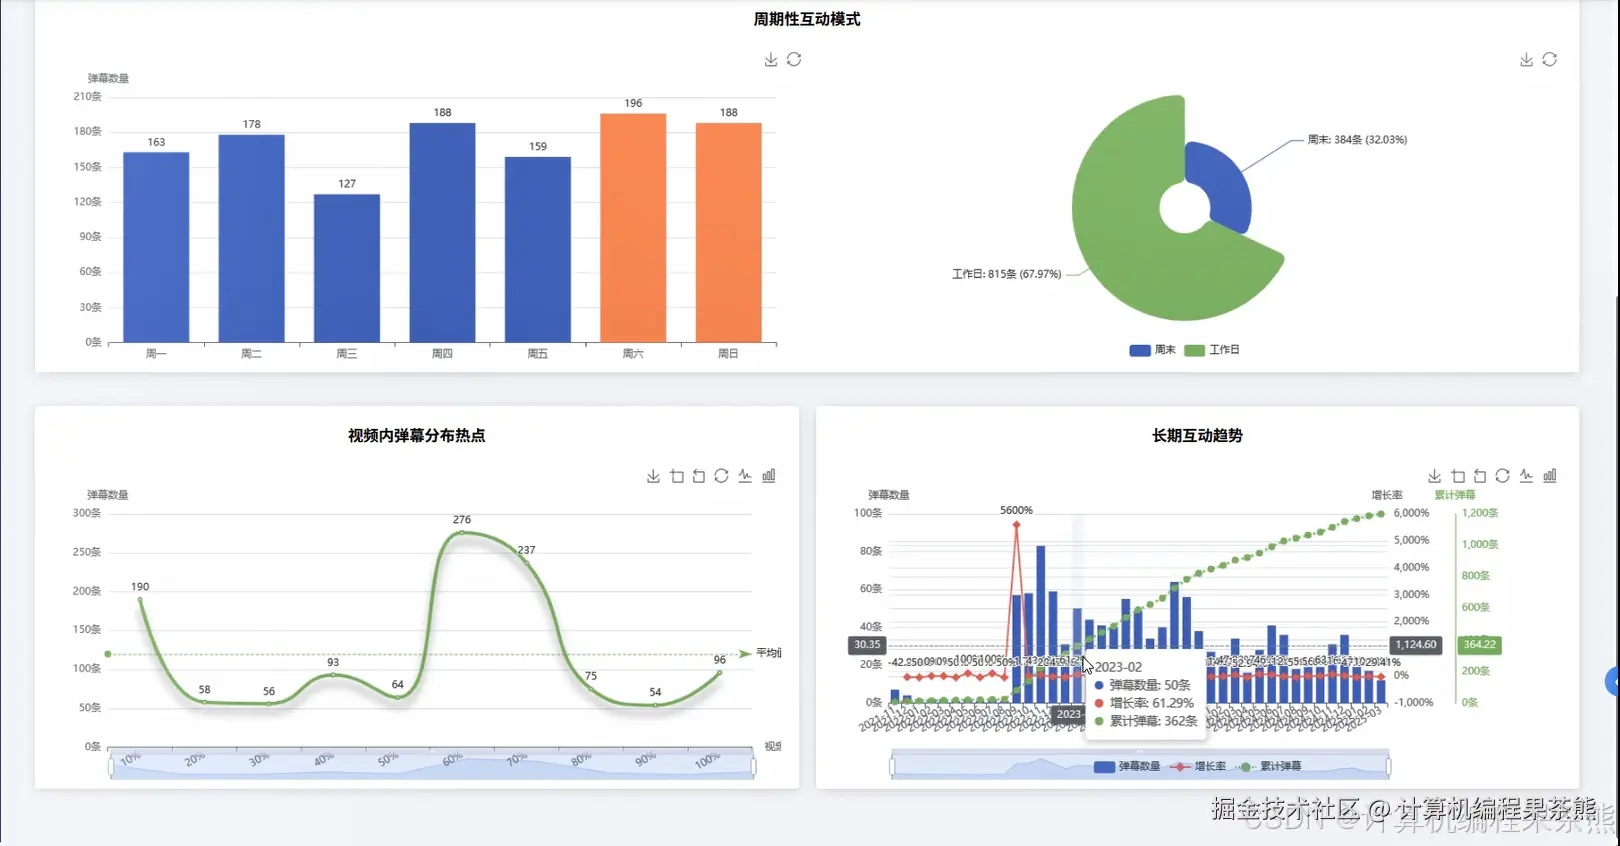Click the right zoom handle under the trend chart
1620x846 pixels.
1388,767
